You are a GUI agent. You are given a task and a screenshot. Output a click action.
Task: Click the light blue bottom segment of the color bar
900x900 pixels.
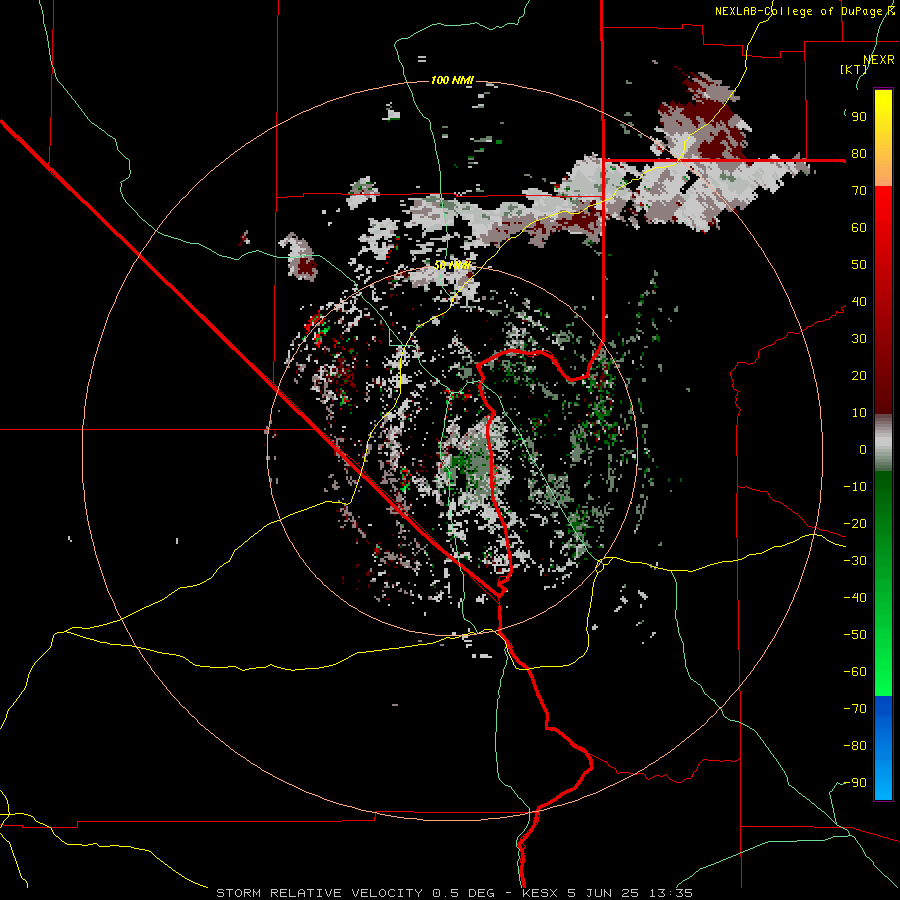coord(883,778)
